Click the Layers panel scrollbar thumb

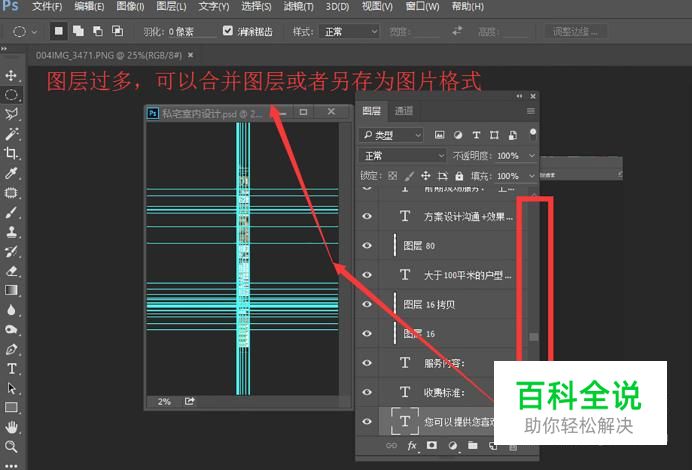click(534, 337)
